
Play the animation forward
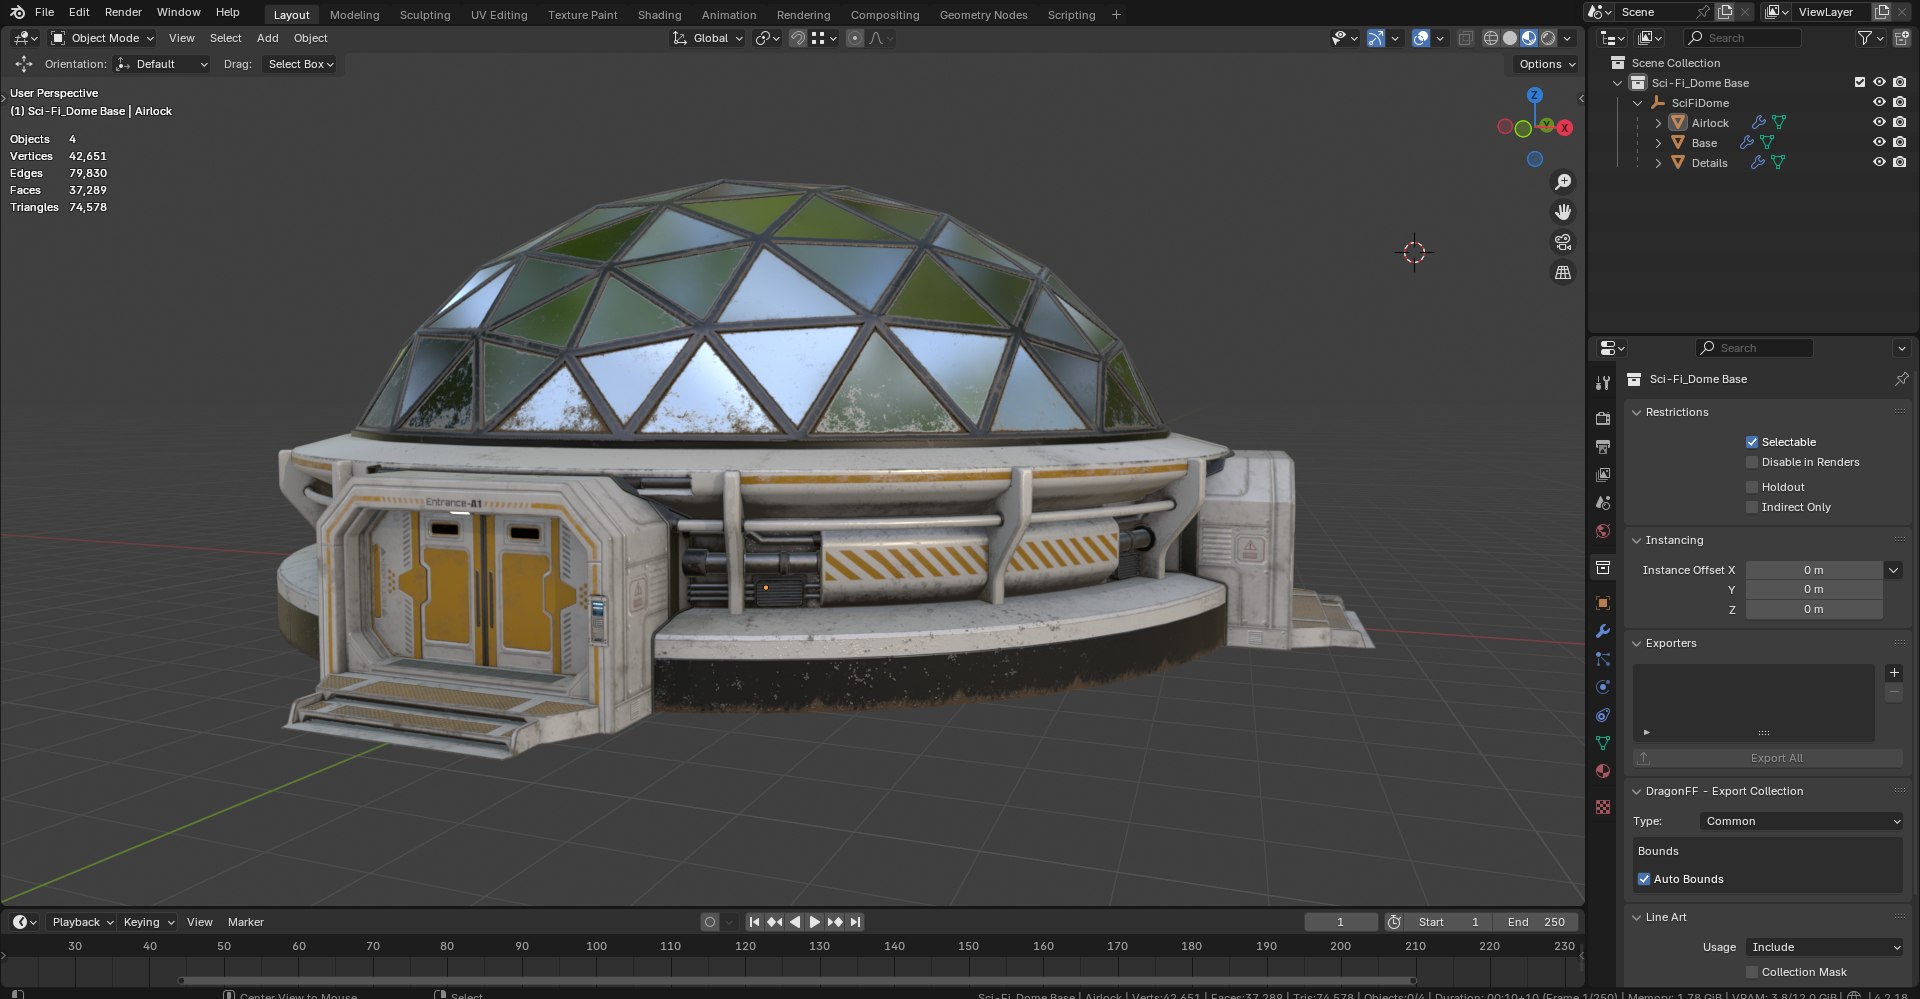tap(815, 922)
